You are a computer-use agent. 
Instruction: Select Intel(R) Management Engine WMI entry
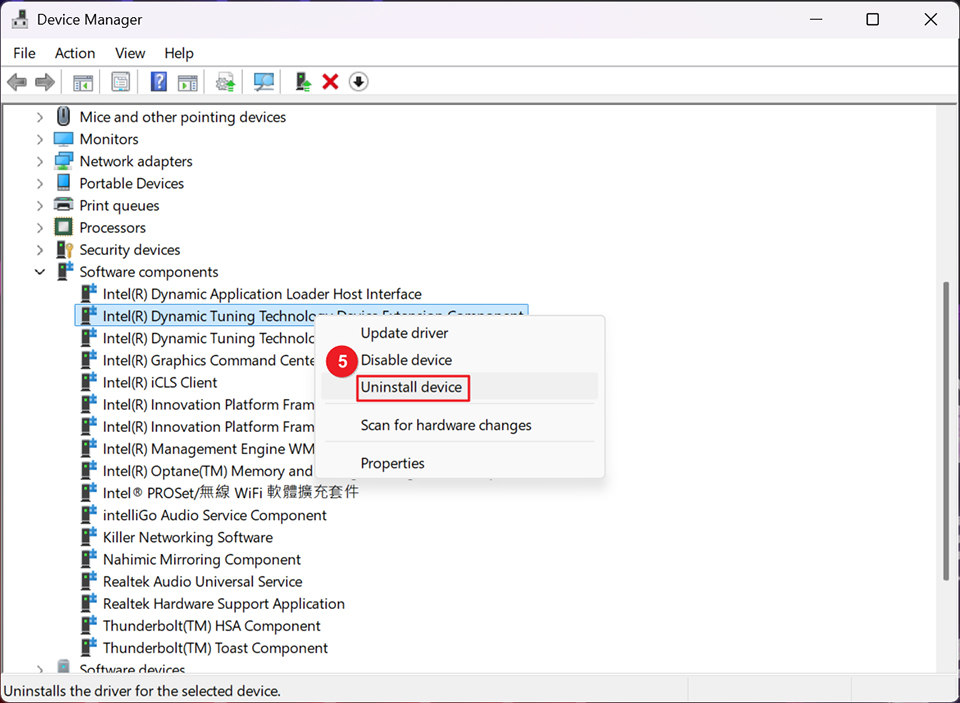(208, 449)
